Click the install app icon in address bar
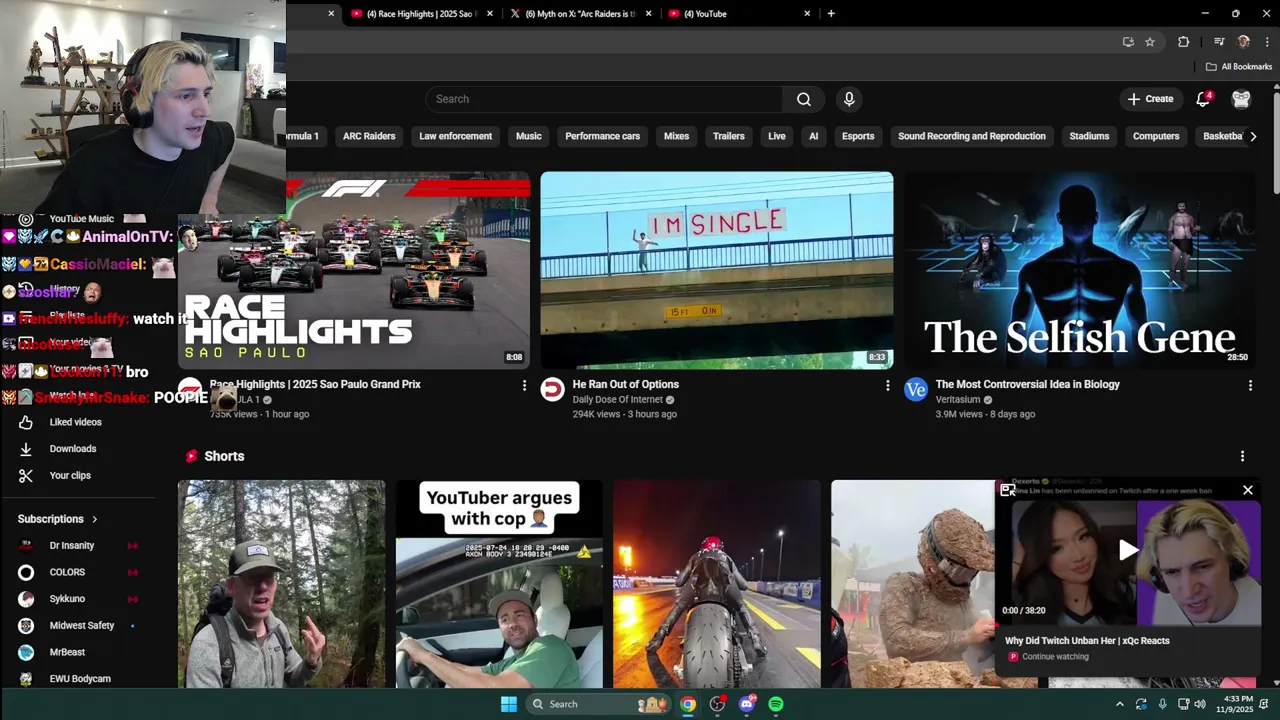The image size is (1280, 720). [x=1128, y=42]
